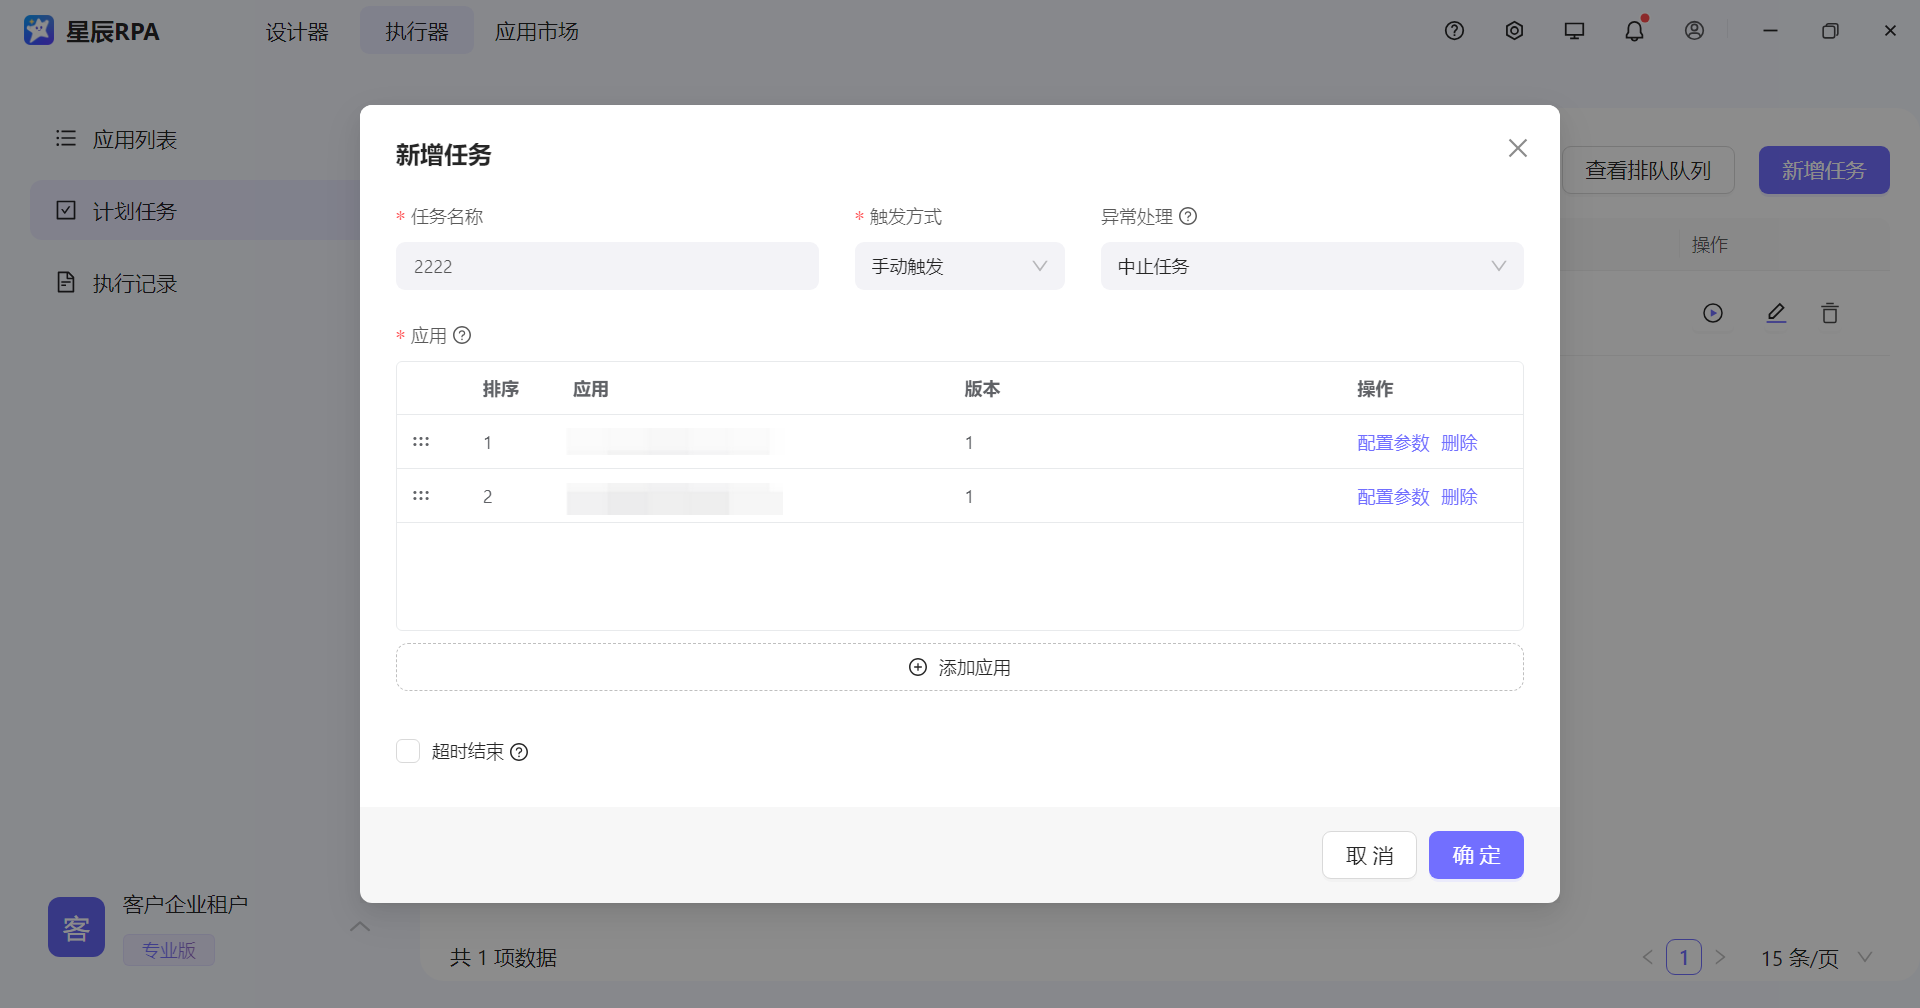Viewport: 1920px width, 1008px height.
Task: Expand the 异常处理 dropdown showing 中止任务
Action: point(1311,266)
